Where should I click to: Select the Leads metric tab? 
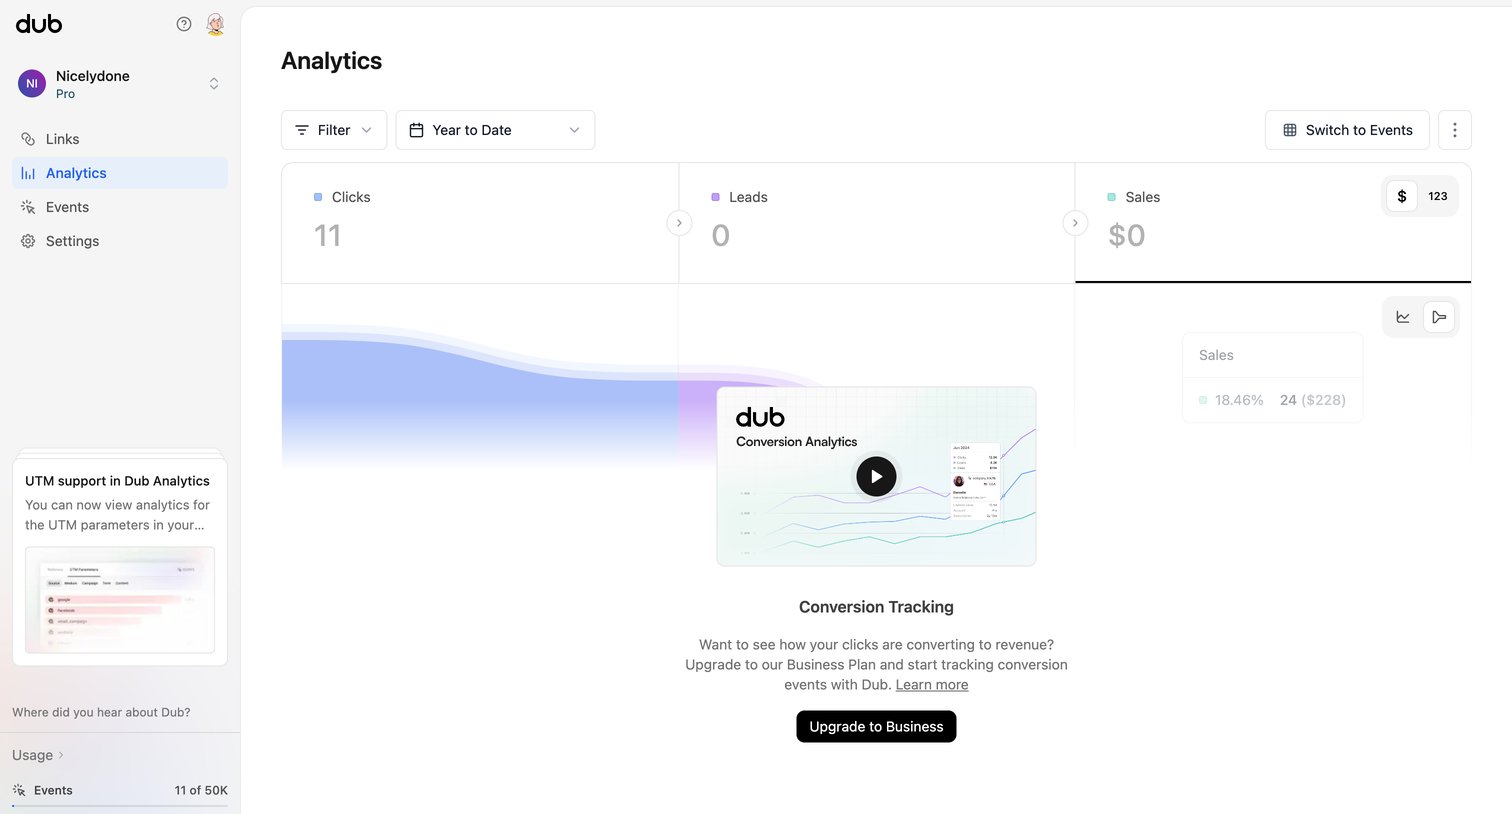(877, 223)
